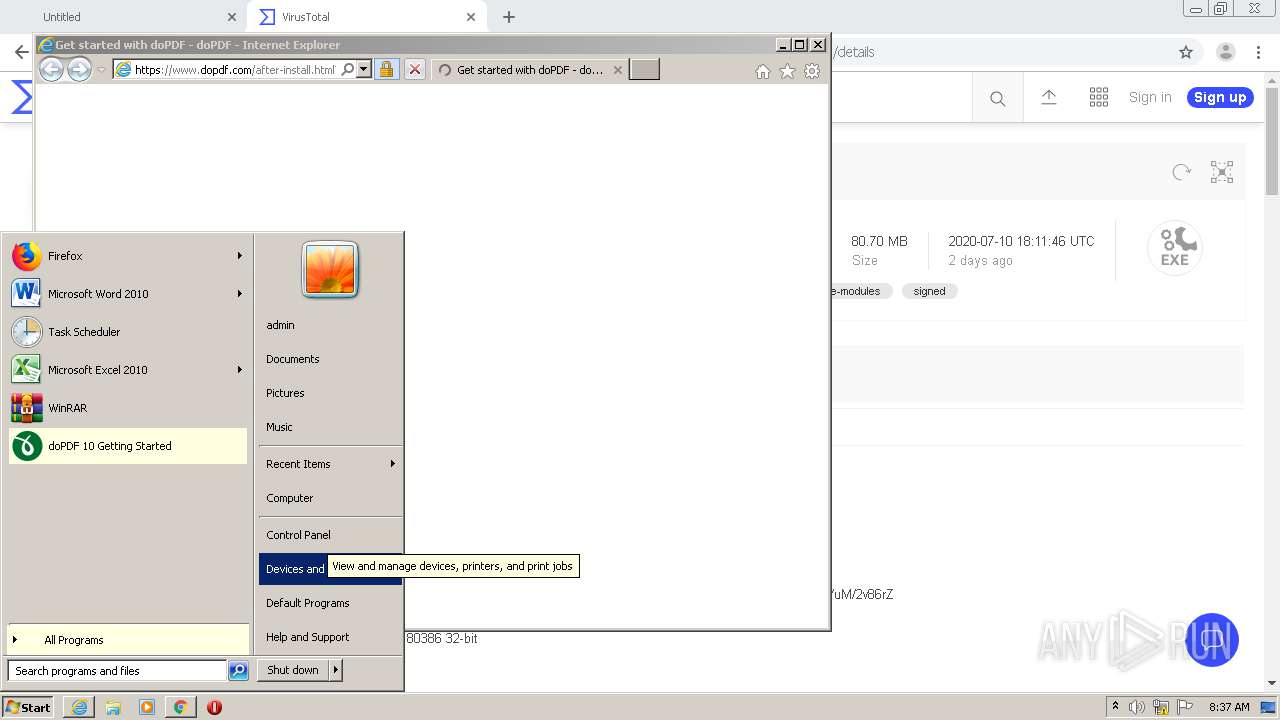The width and height of the screenshot is (1280, 720).
Task: Click Chrome back arrow
Action: point(21,52)
